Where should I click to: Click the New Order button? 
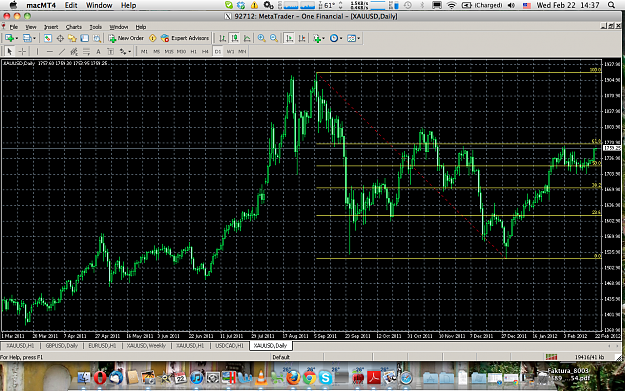tap(126, 38)
